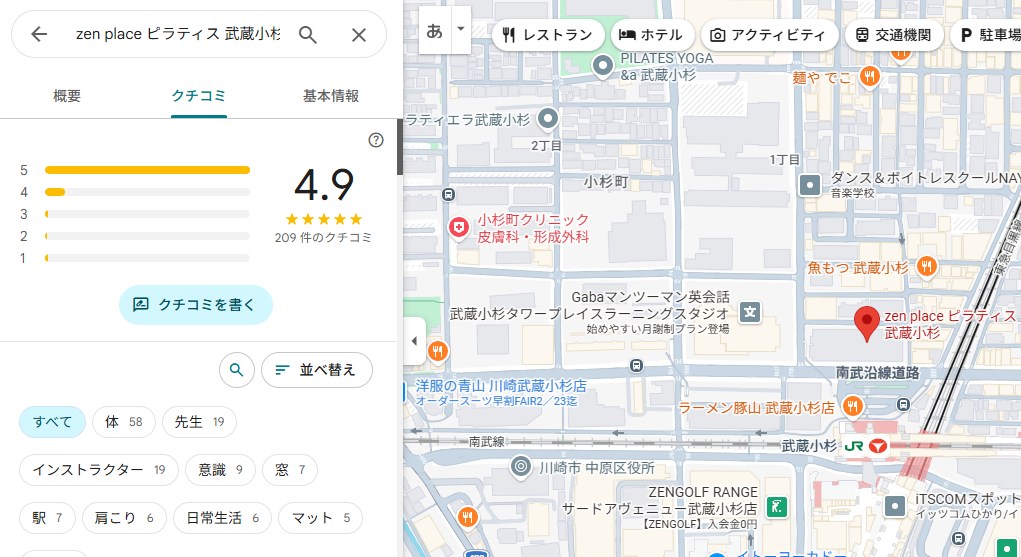Switch to the 基本情報 tab
Screen dimensions: 1021x557
(330, 96)
